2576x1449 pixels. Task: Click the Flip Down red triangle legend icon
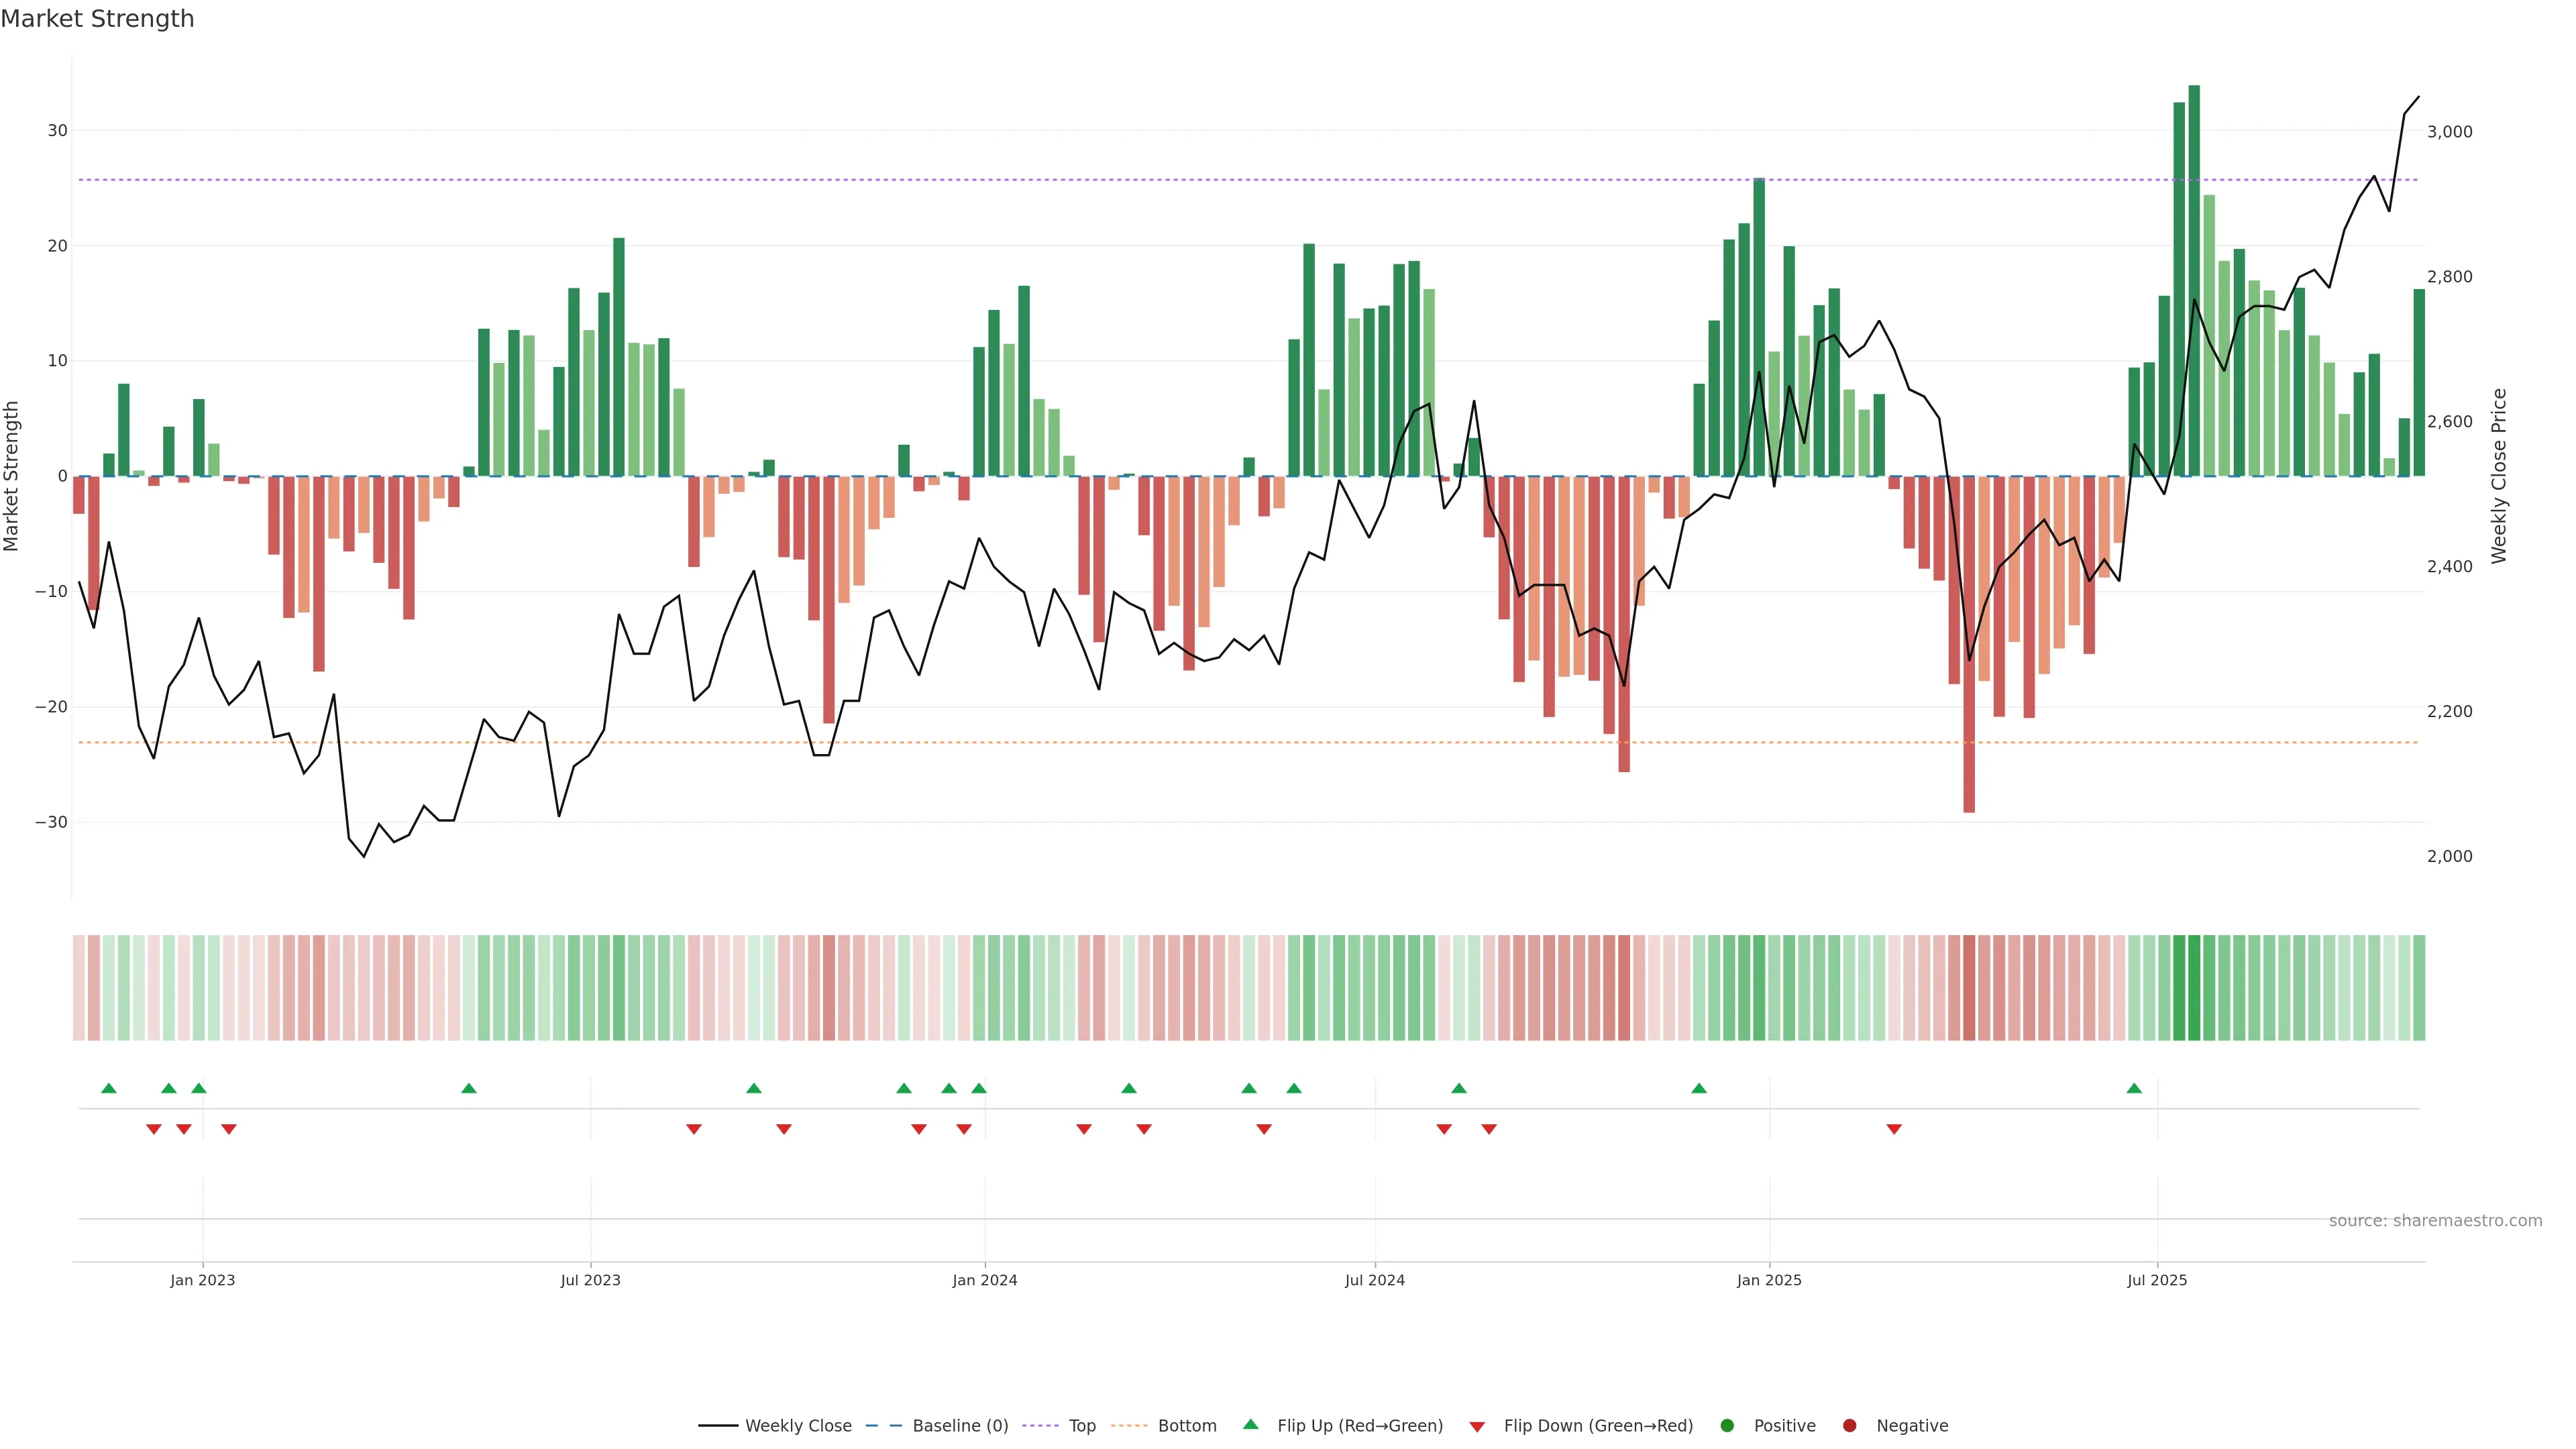coord(1477,1426)
